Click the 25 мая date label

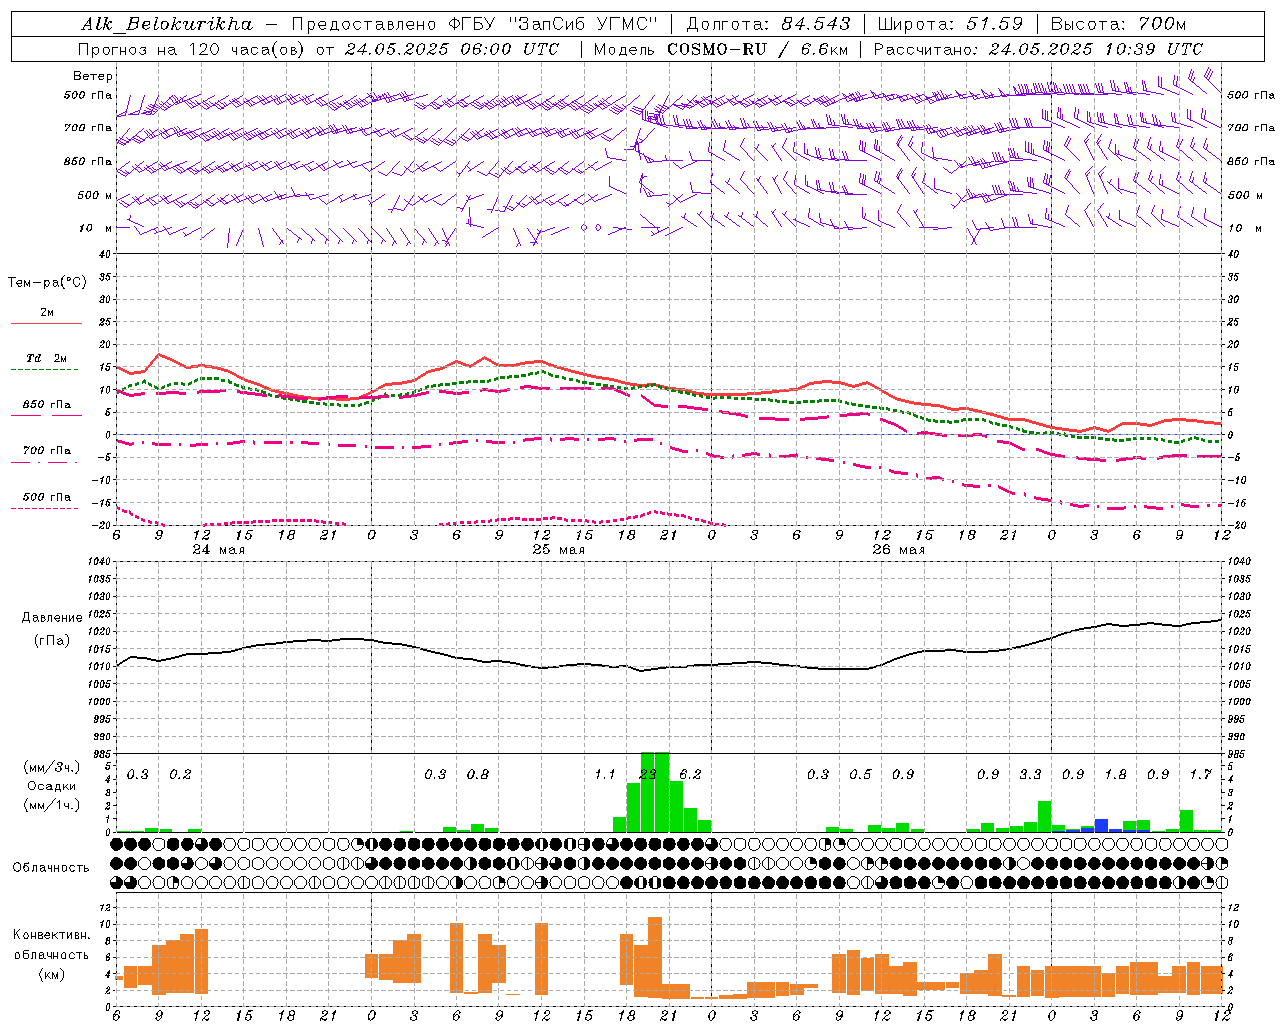(558, 550)
